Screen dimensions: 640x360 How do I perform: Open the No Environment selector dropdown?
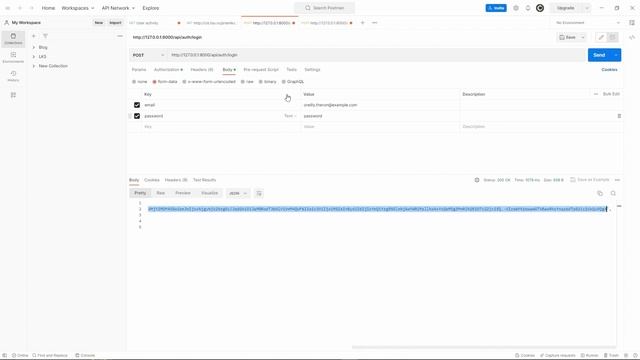pos(588,23)
